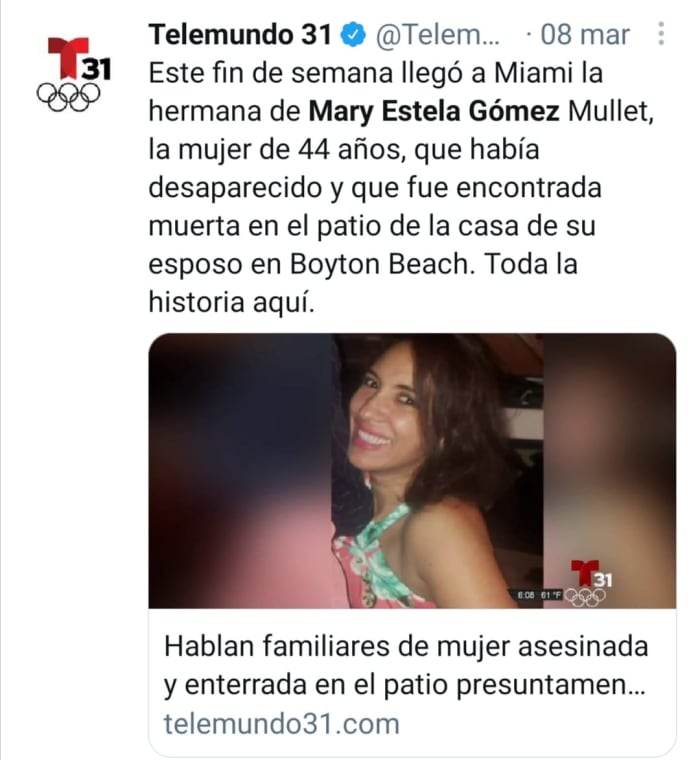Open the @Telem... handle link
Screen dimensions: 700x760
coord(438,35)
